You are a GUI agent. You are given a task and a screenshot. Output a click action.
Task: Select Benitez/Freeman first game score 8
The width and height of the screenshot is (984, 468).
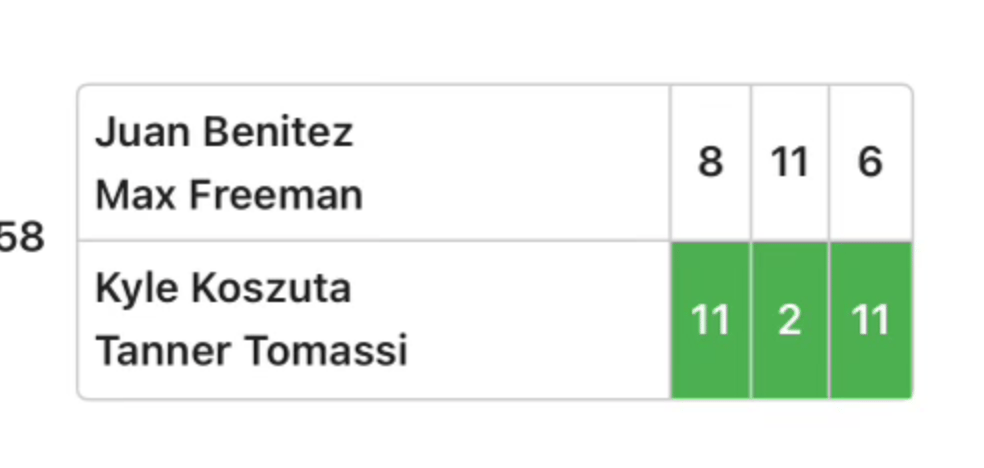coord(710,162)
